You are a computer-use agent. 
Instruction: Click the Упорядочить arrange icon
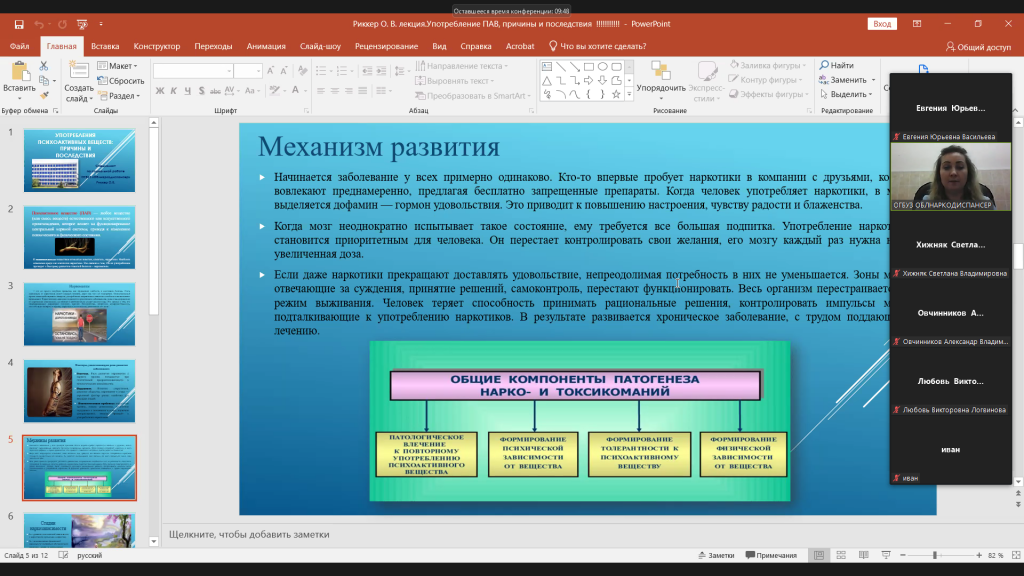(x=661, y=71)
